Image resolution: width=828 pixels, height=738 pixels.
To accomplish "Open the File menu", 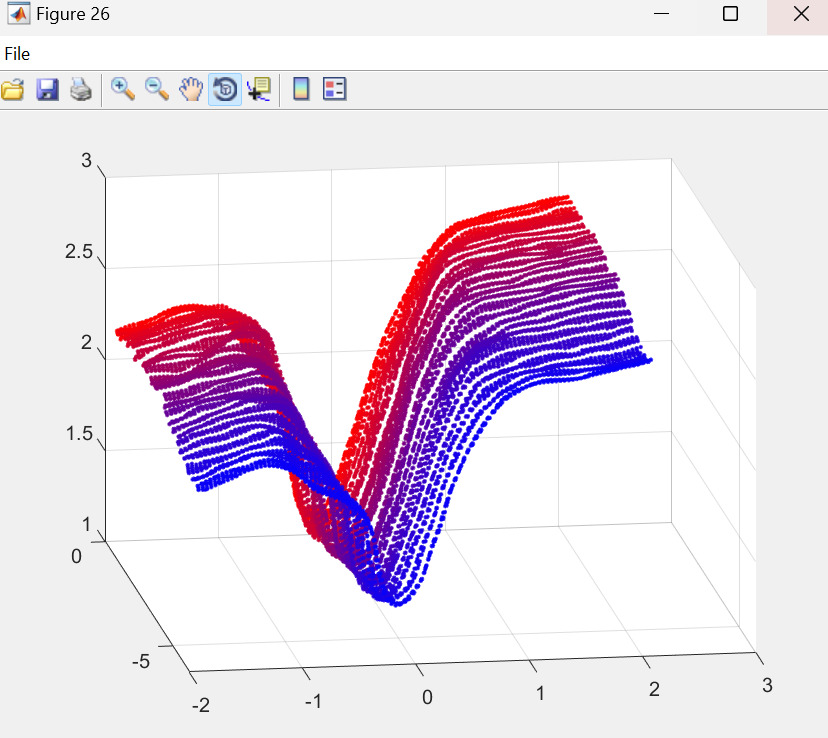I will pos(17,54).
